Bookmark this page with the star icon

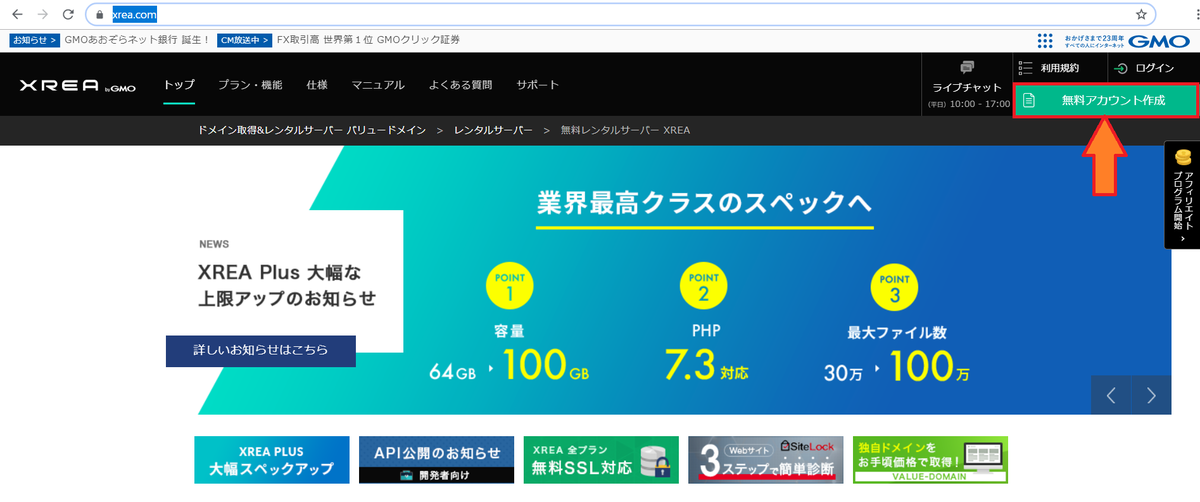1141,15
